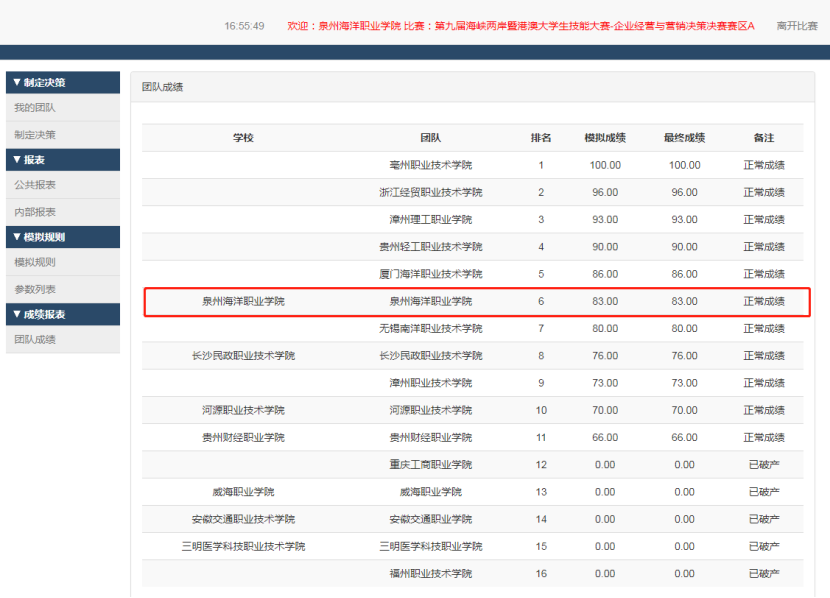Image resolution: width=830 pixels, height=598 pixels.
Task: Click the 最终成绩 column header
Action: (684, 138)
